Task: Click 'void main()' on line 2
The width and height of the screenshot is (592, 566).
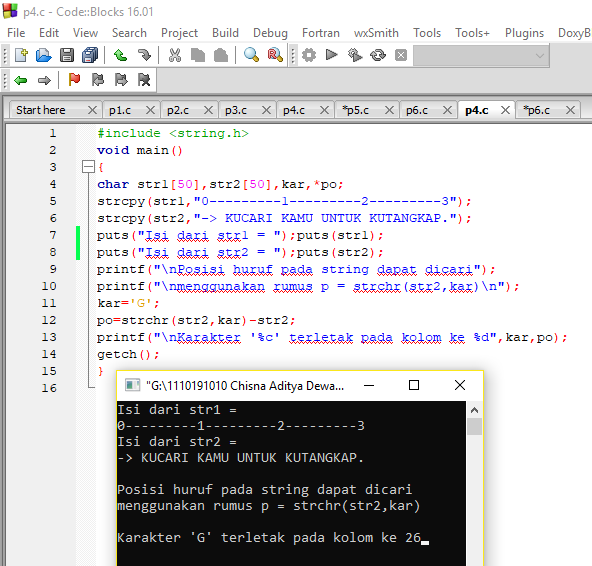Action: coord(140,150)
